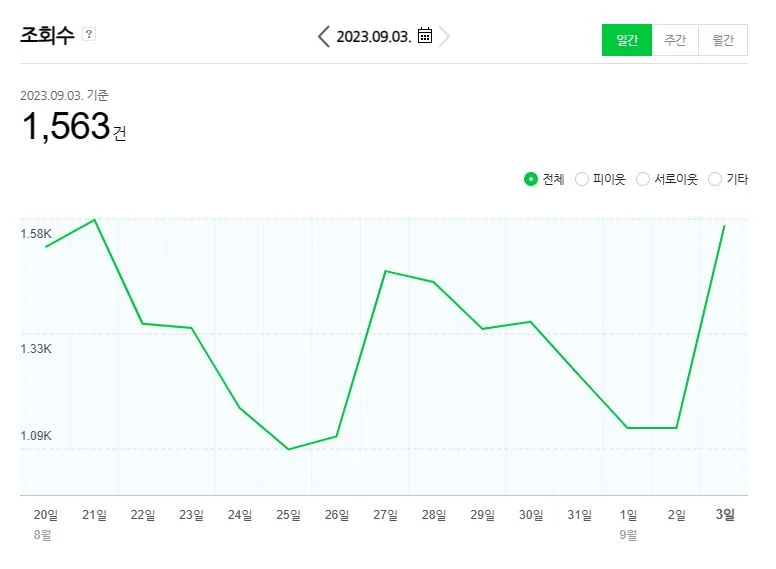The width and height of the screenshot is (776, 569).
Task: Open the calendar date picker icon
Action: coord(425,36)
